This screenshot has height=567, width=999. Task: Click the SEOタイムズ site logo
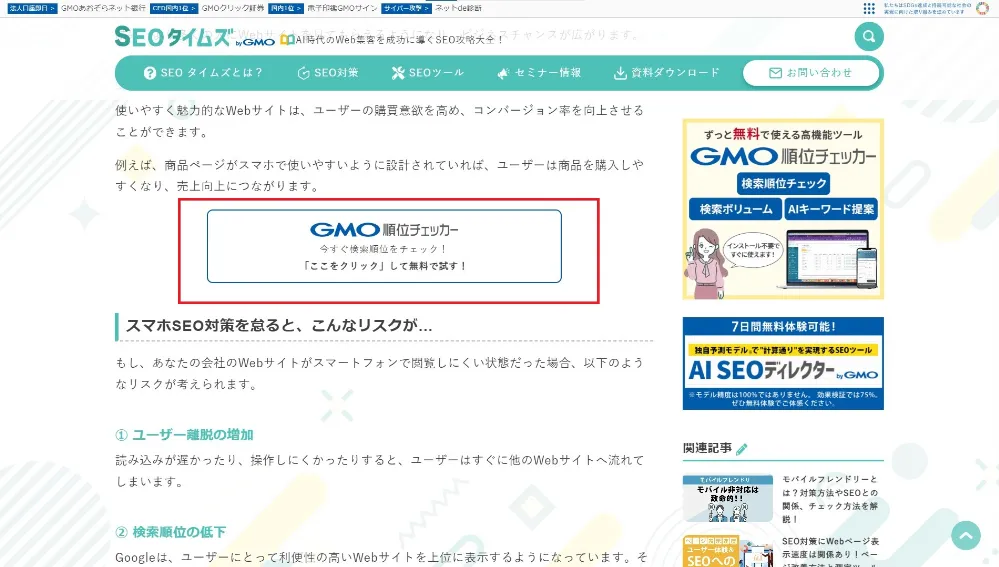click(x=194, y=37)
